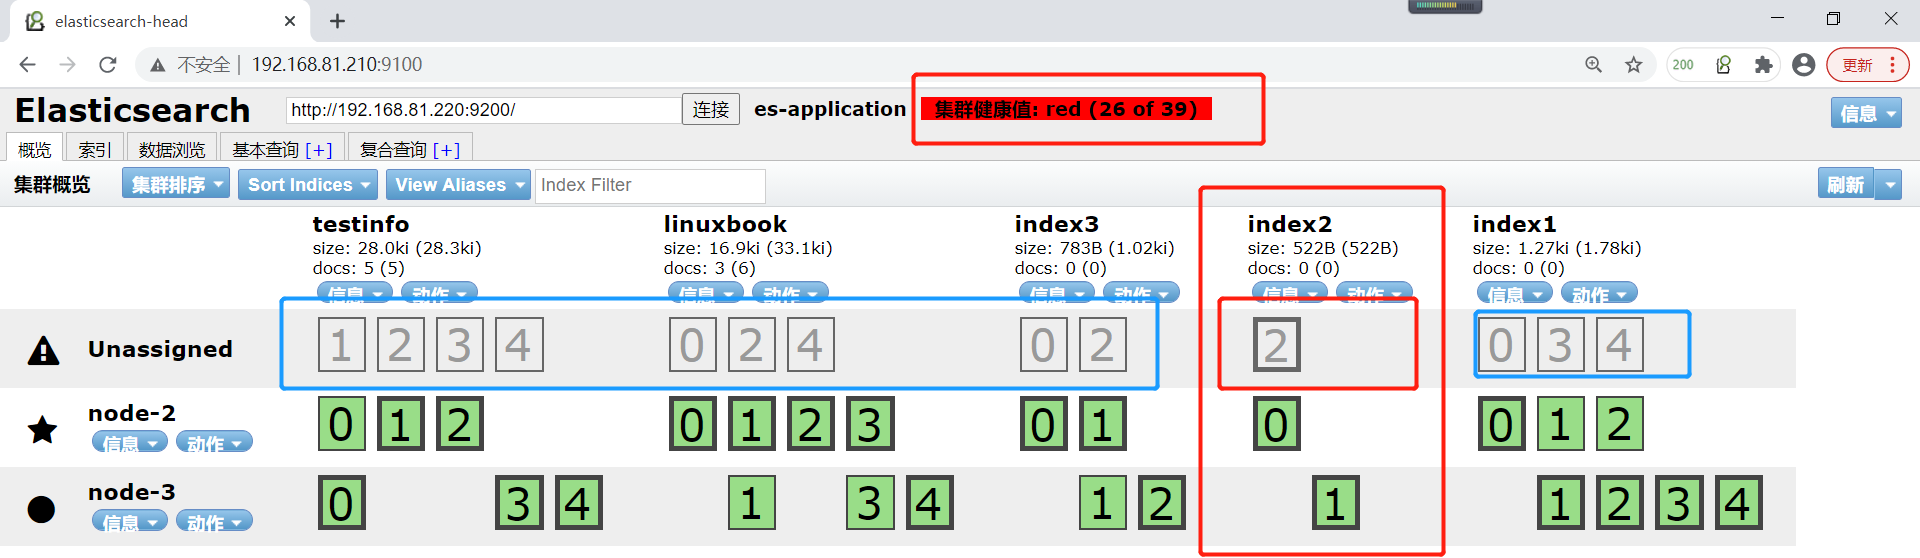The width and height of the screenshot is (1920, 558).
Task: Click the 刷新 refresh button
Action: click(1846, 184)
